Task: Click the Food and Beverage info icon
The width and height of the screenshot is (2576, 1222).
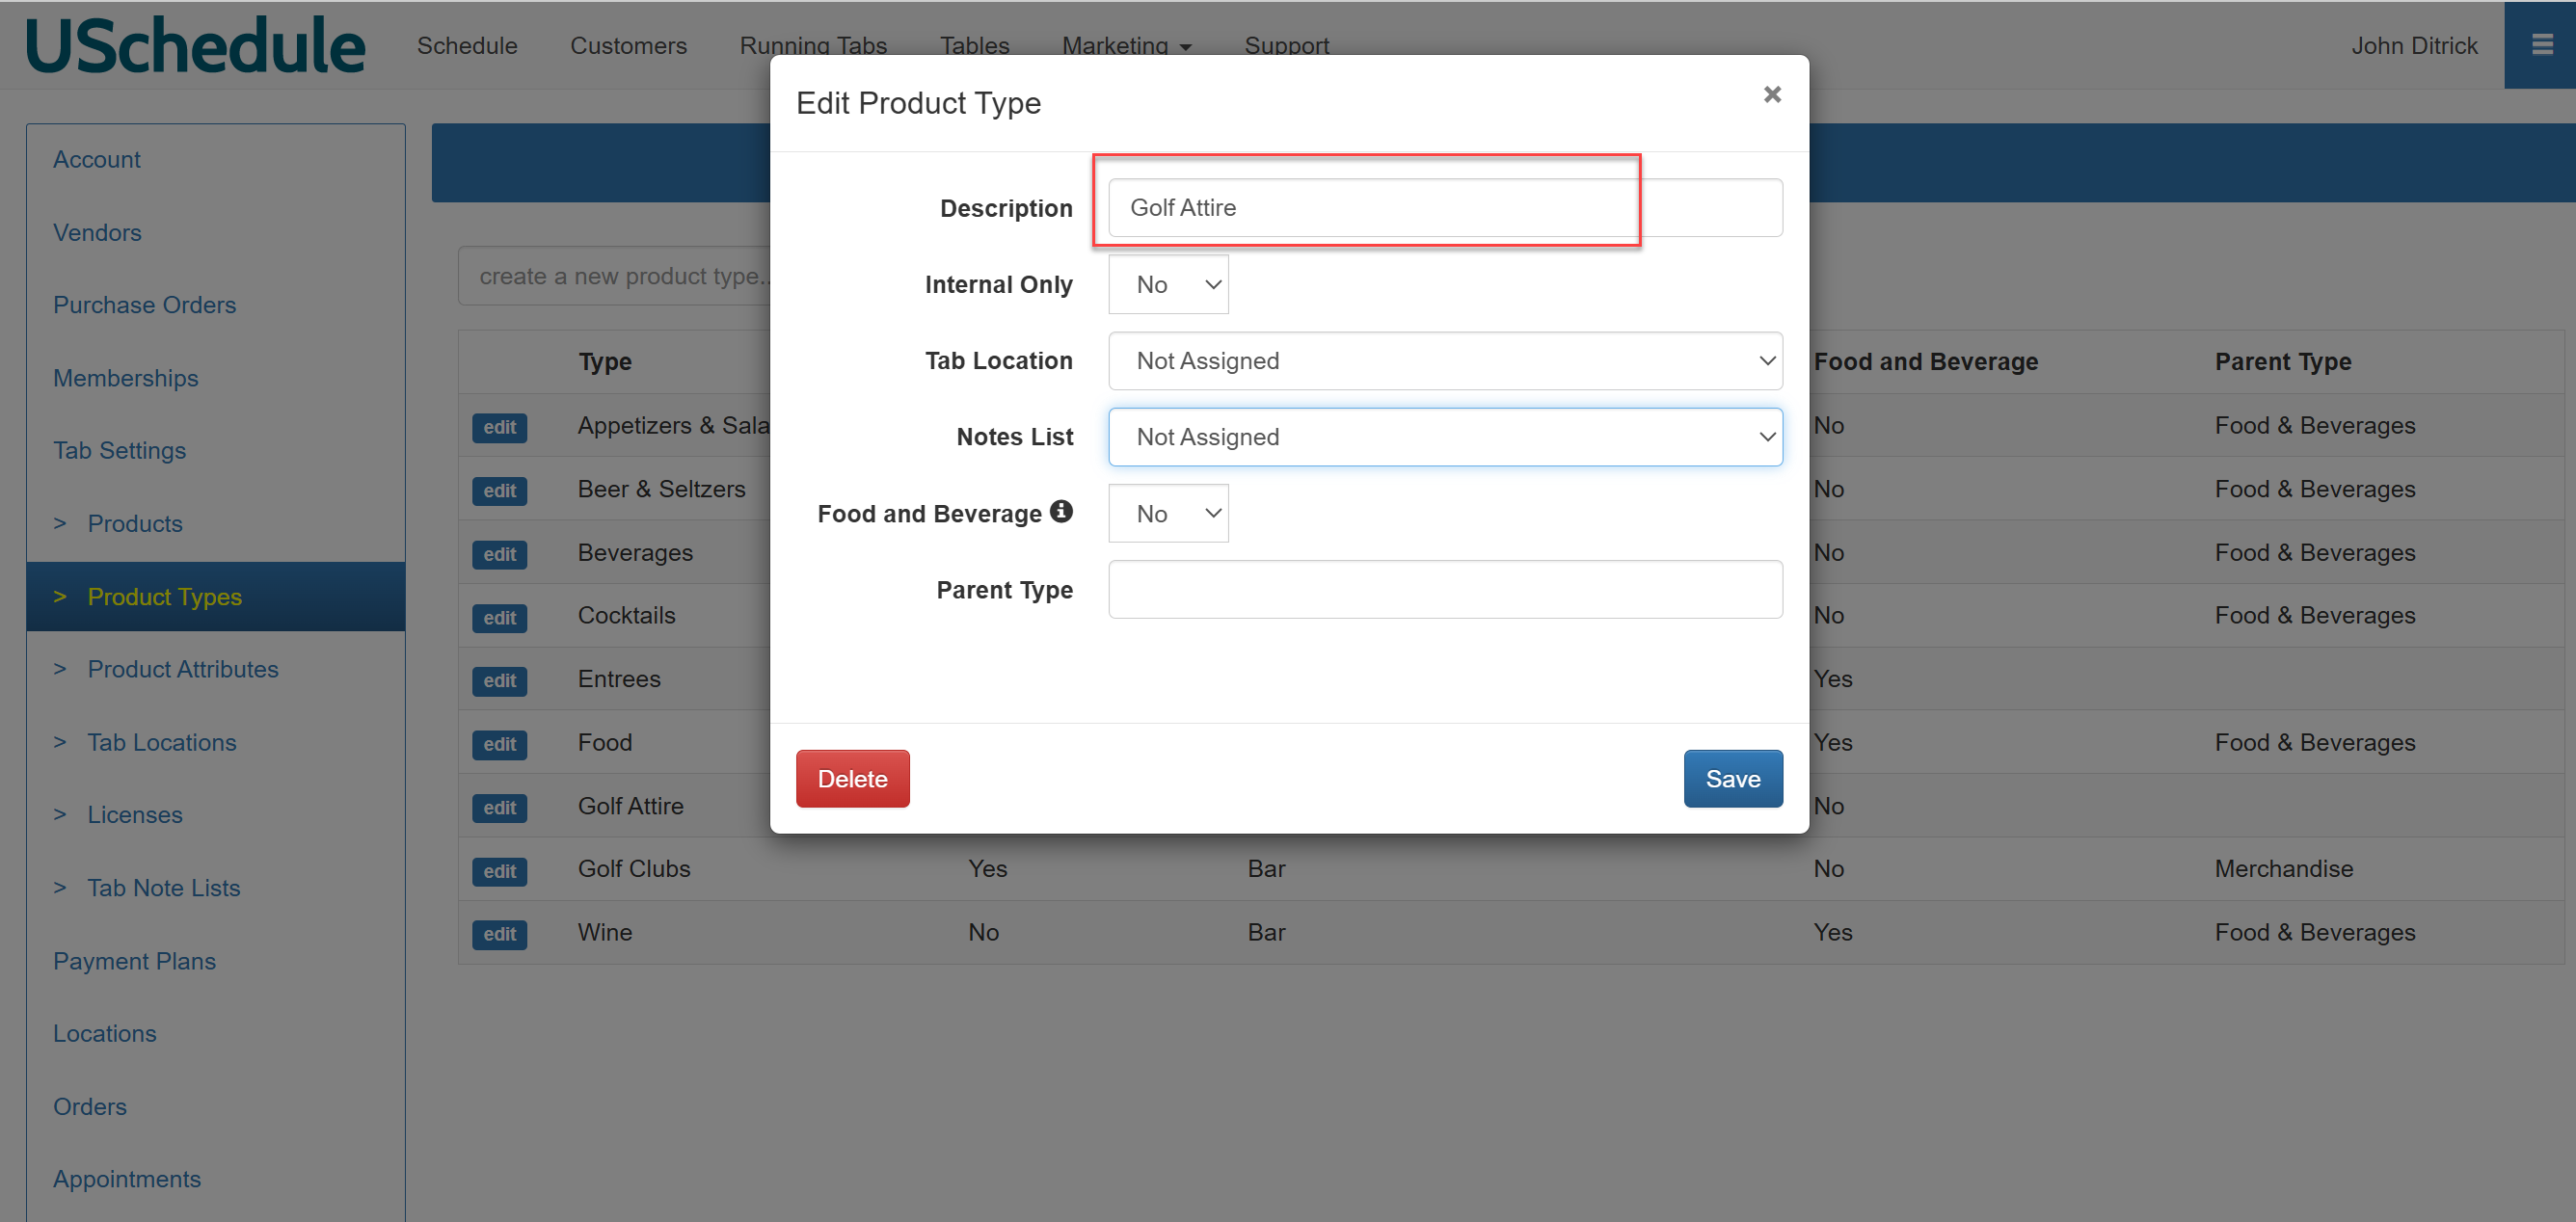Action: click(1061, 511)
